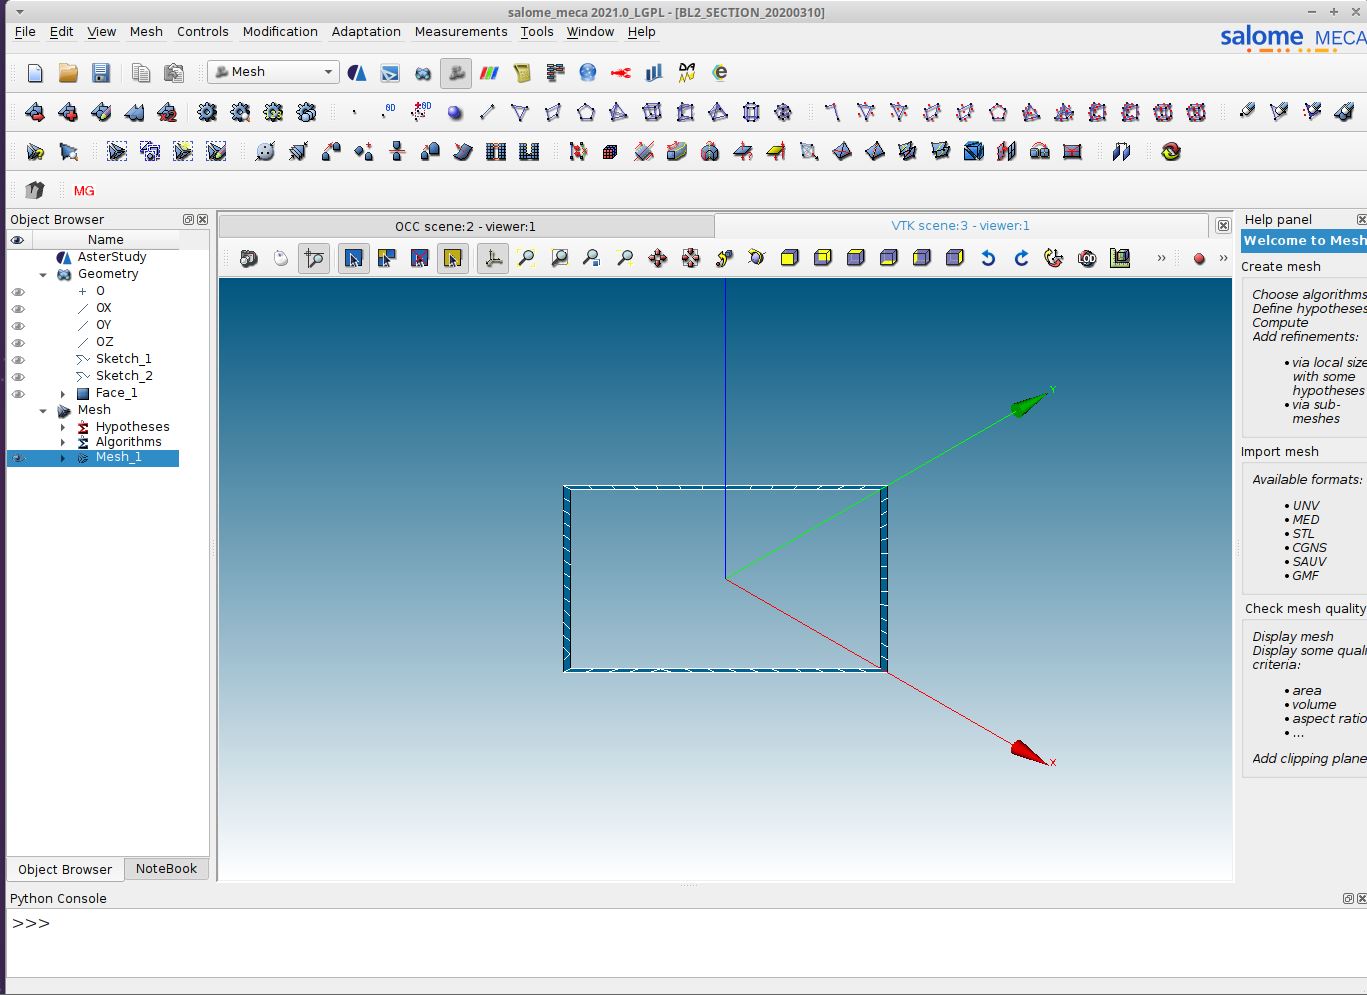This screenshot has height=995, width=1367.
Task: Click the eye column header icon
Action: click(18, 240)
